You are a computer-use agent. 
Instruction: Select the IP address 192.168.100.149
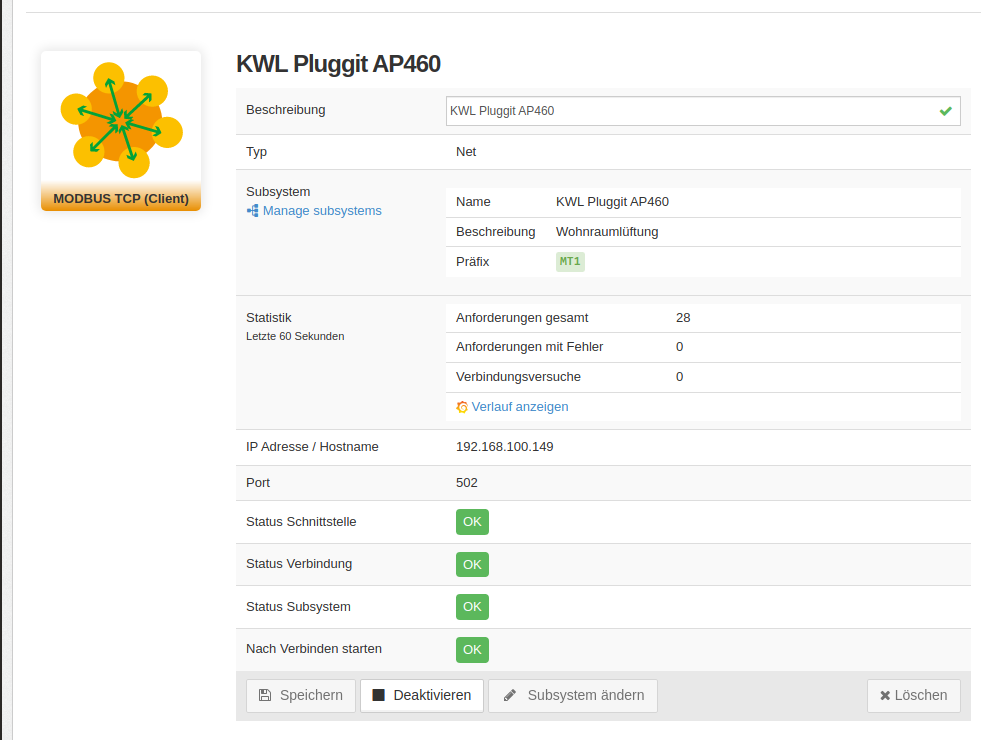click(504, 447)
